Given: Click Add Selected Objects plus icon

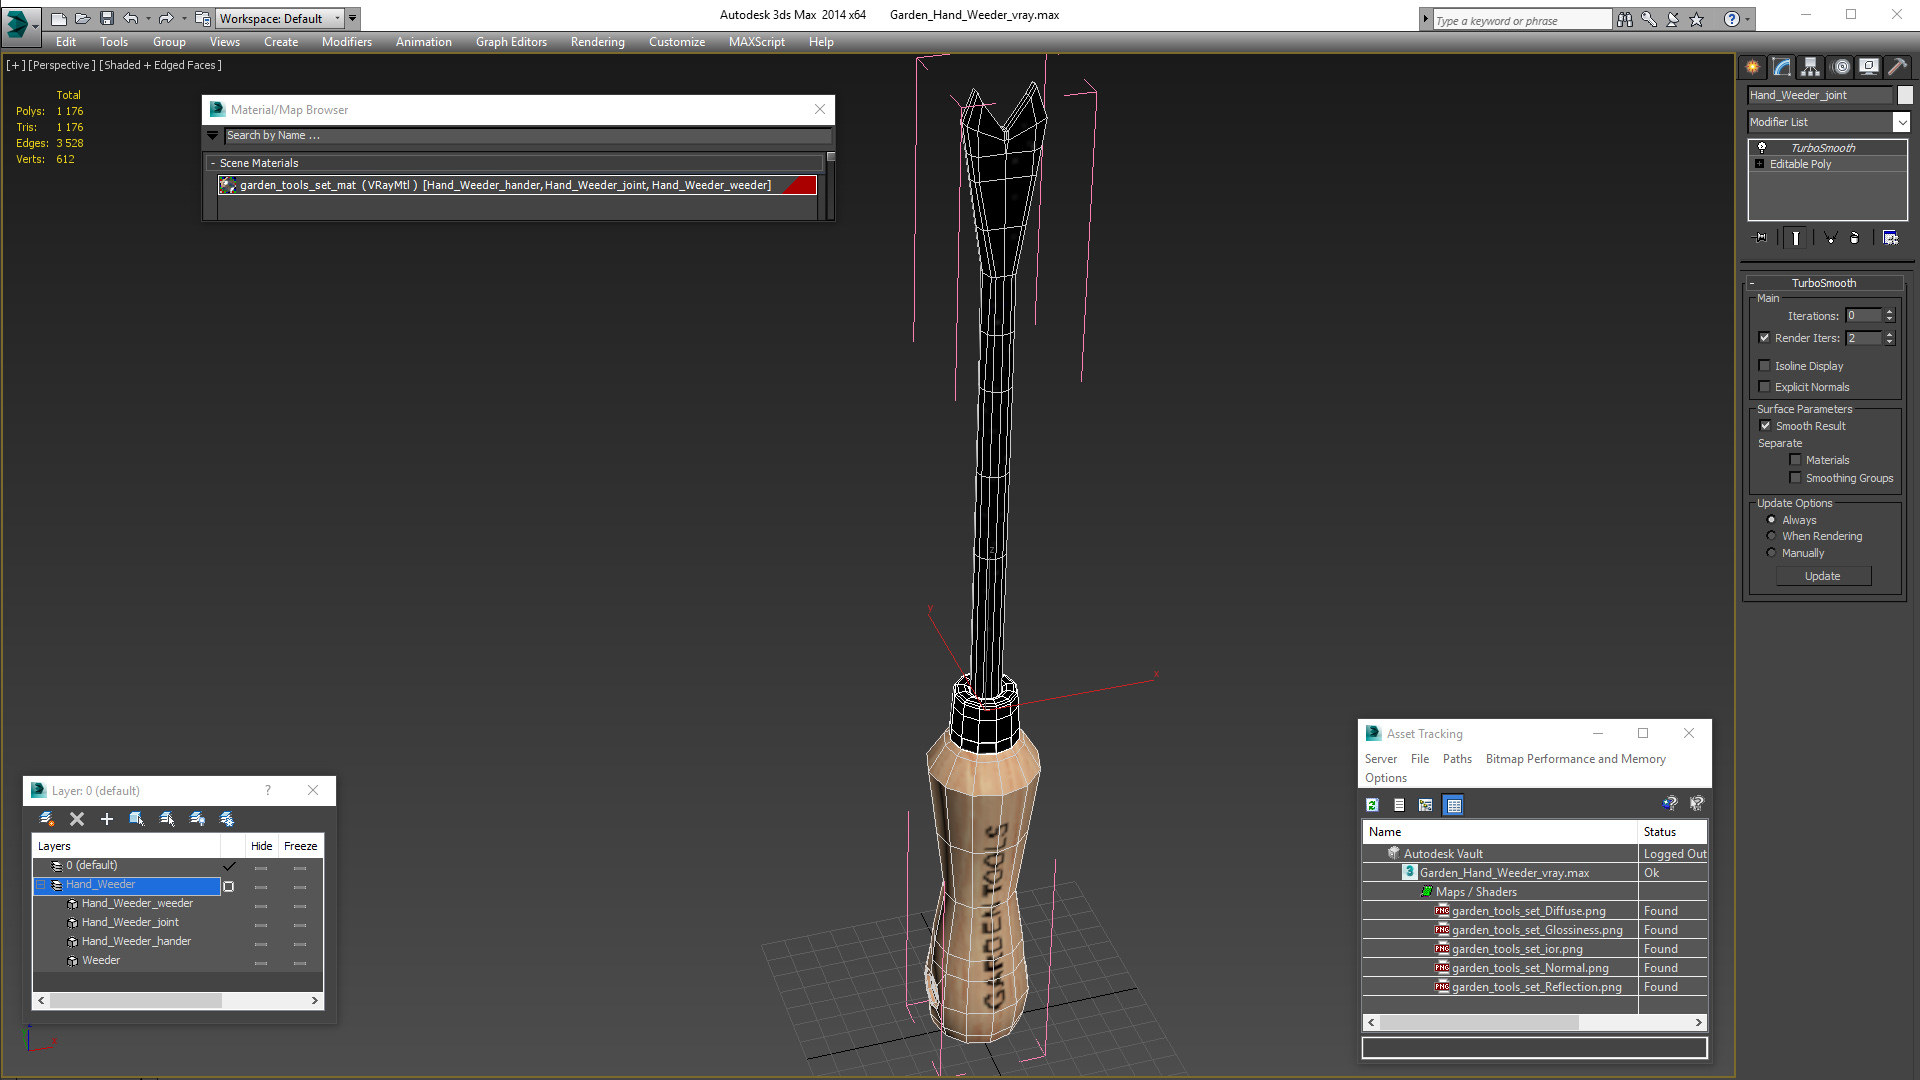Looking at the screenshot, I should pos(107,819).
